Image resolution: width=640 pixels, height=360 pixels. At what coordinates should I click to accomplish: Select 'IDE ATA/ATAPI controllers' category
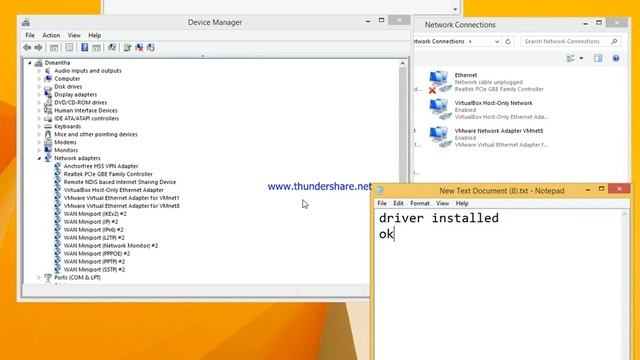[87, 118]
